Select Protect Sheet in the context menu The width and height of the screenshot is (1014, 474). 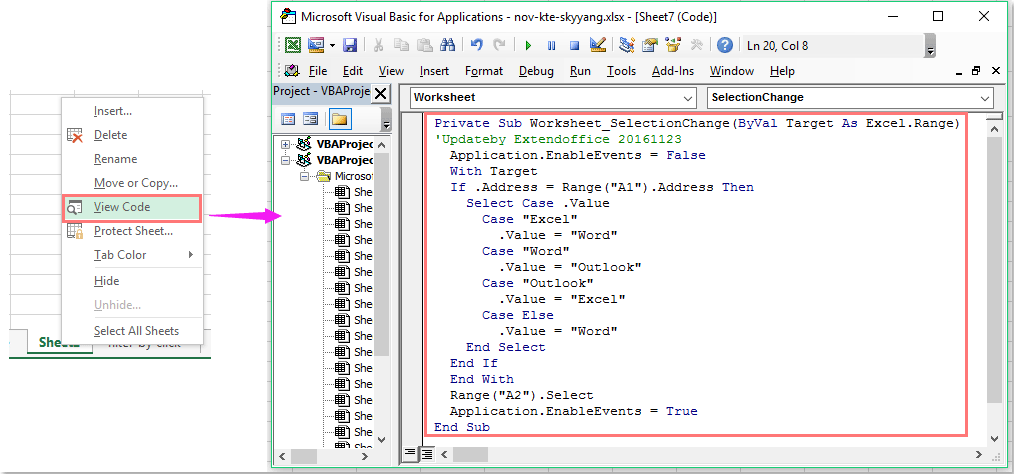132,231
